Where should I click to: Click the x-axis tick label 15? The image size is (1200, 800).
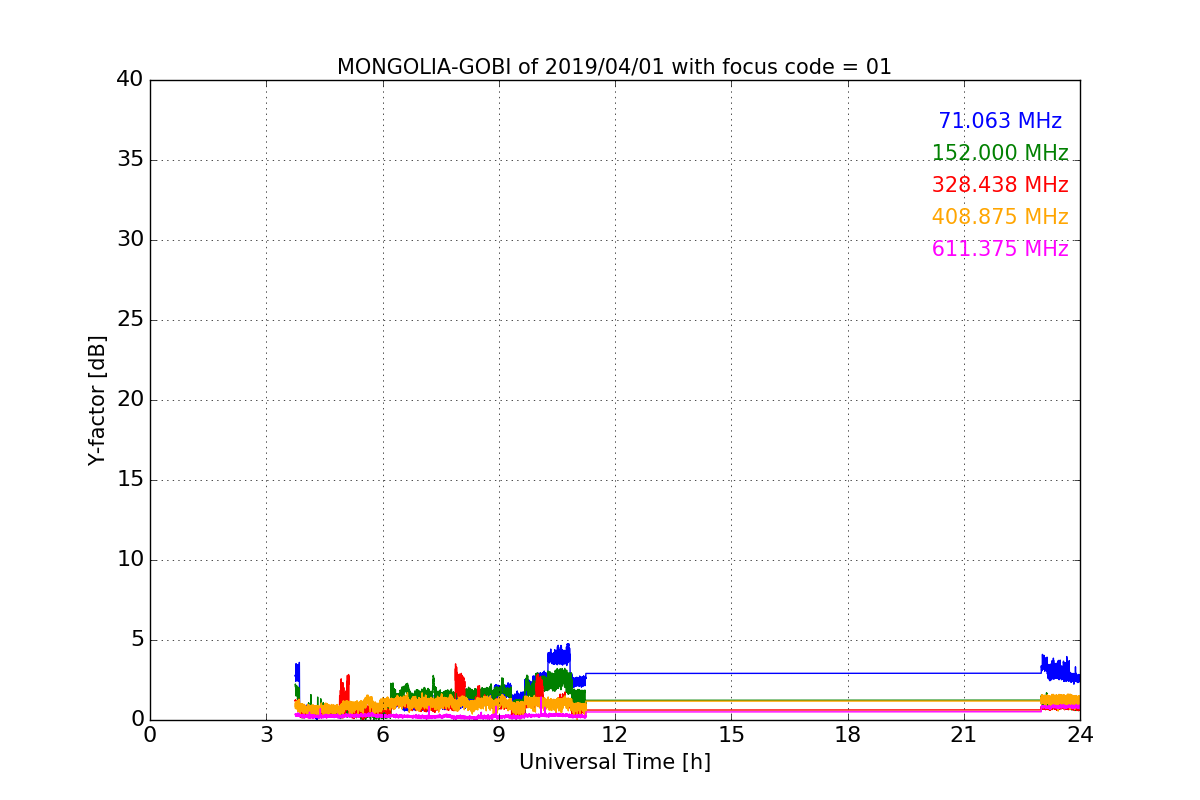tap(731, 736)
